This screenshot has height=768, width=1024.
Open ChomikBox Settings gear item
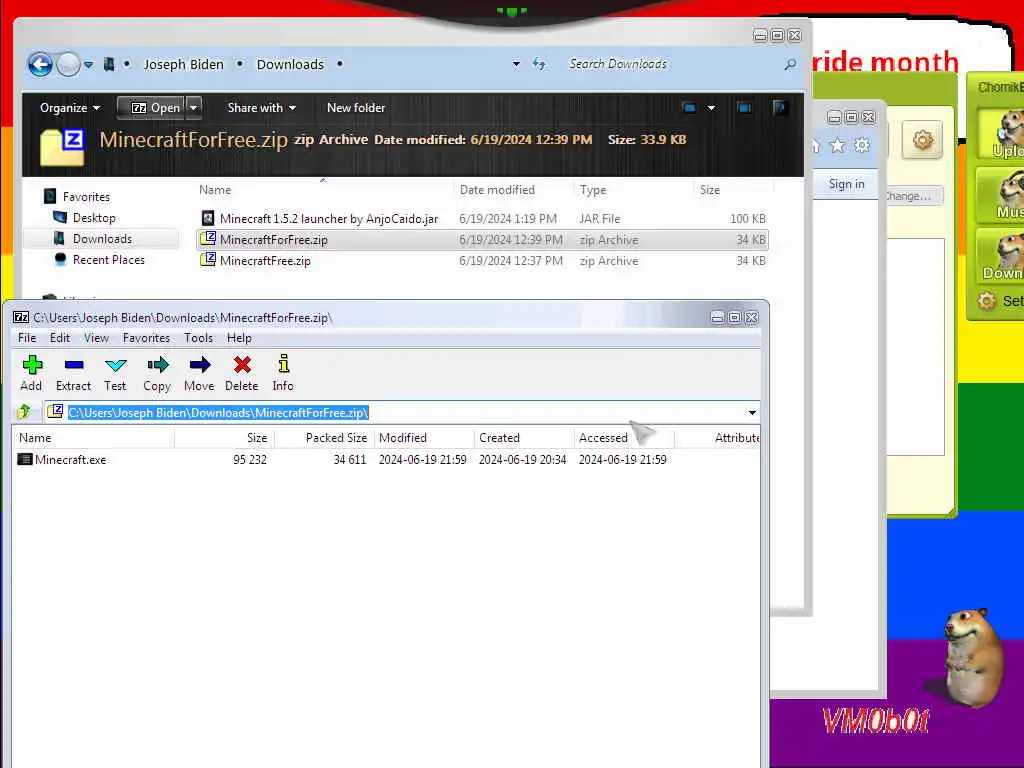(1000, 300)
